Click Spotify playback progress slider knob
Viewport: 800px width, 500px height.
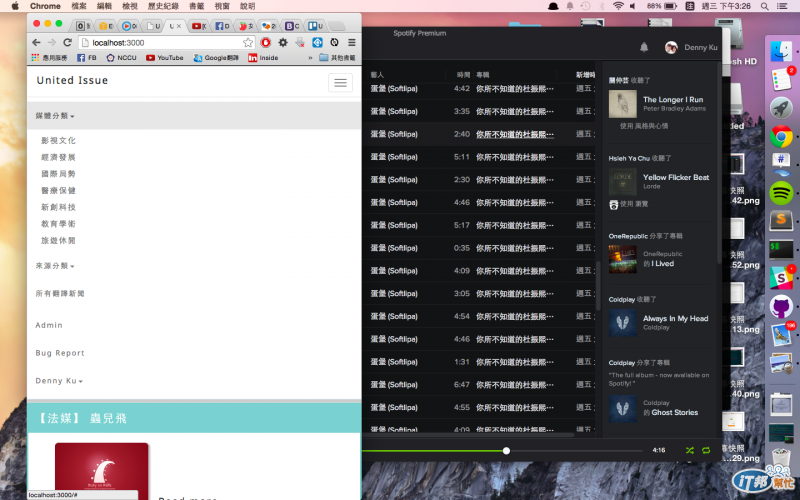(506, 451)
